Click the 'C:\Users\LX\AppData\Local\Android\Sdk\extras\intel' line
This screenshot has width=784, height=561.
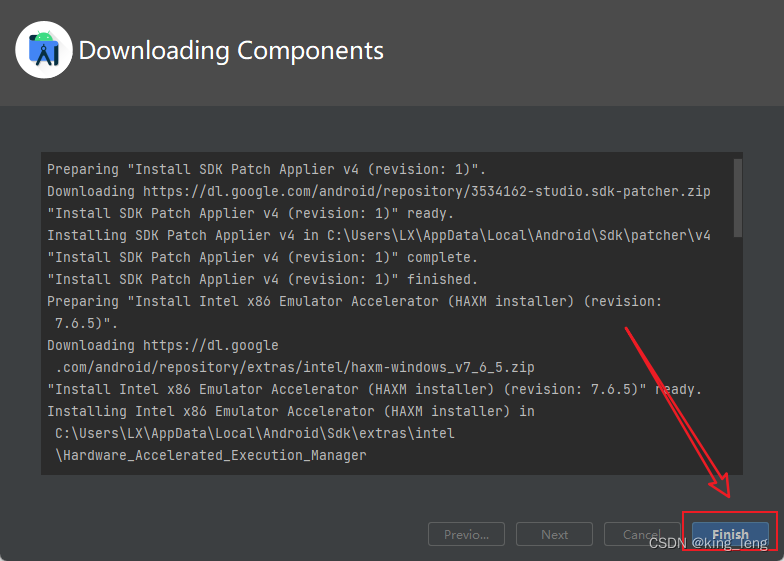[254, 434]
